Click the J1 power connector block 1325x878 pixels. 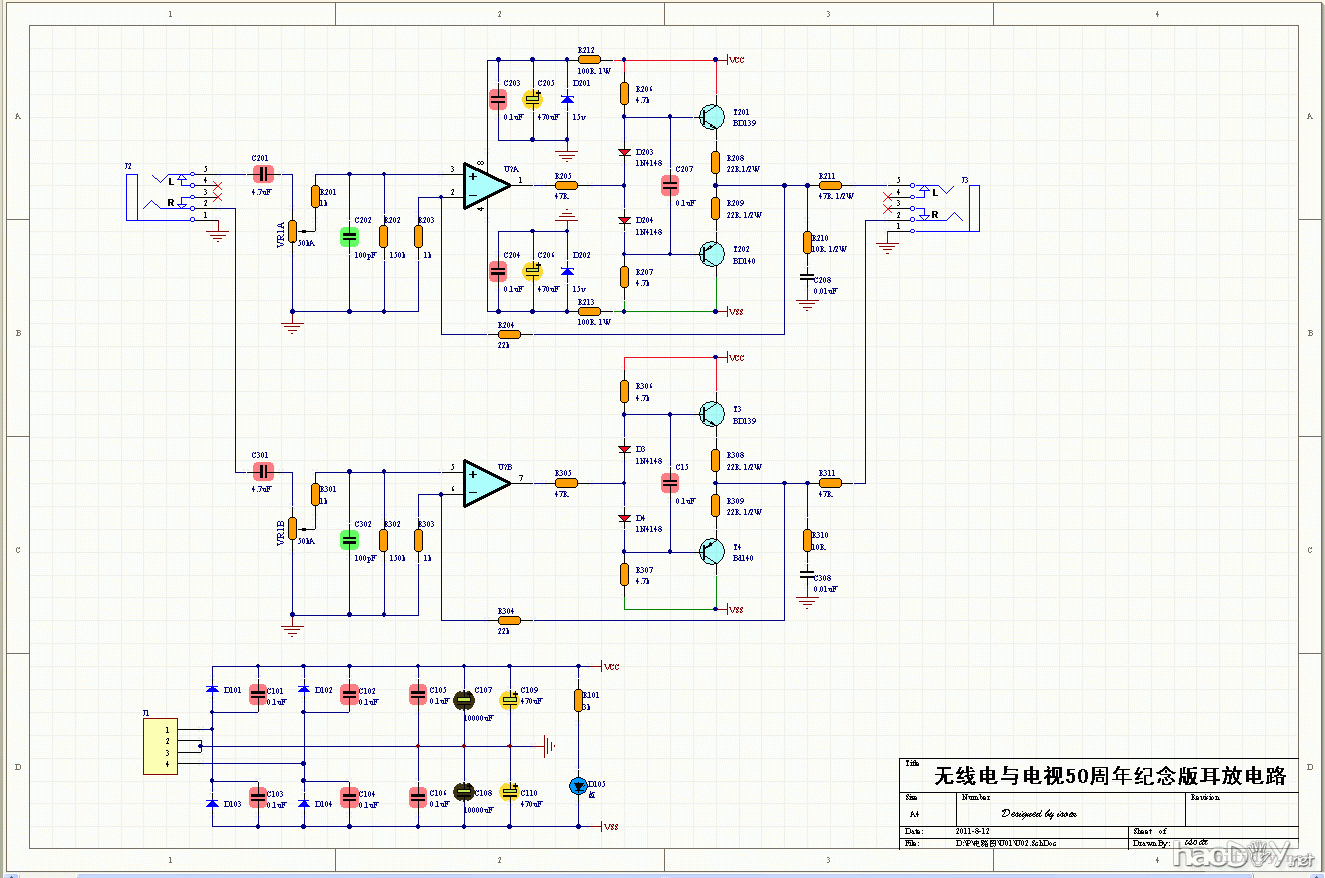click(160, 746)
